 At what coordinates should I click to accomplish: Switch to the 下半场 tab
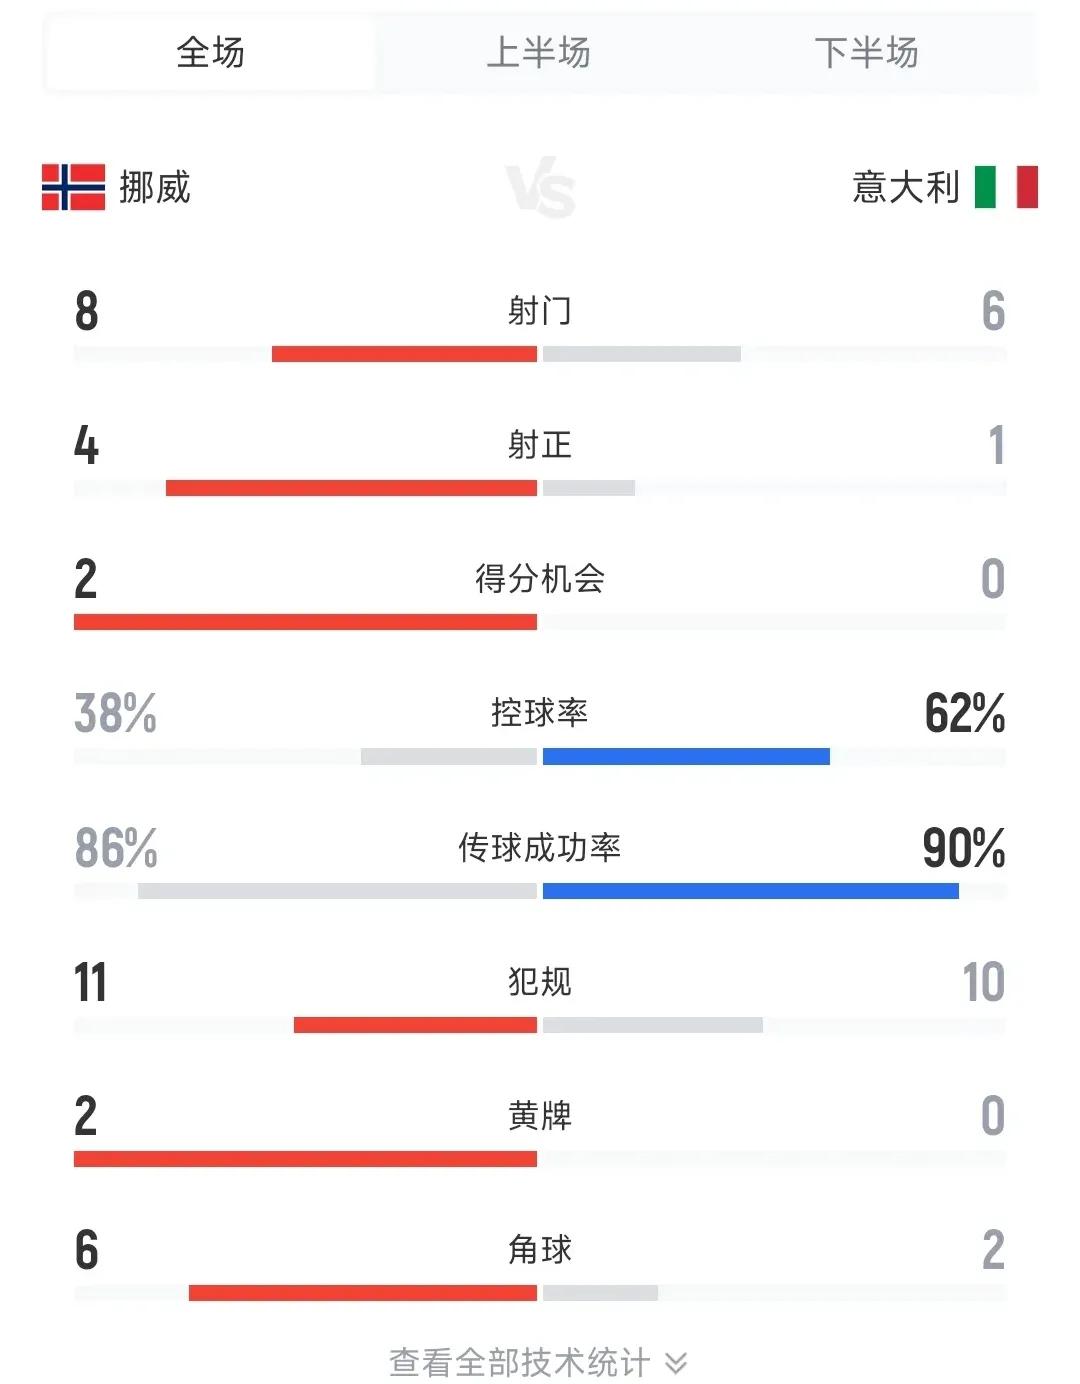(866, 52)
